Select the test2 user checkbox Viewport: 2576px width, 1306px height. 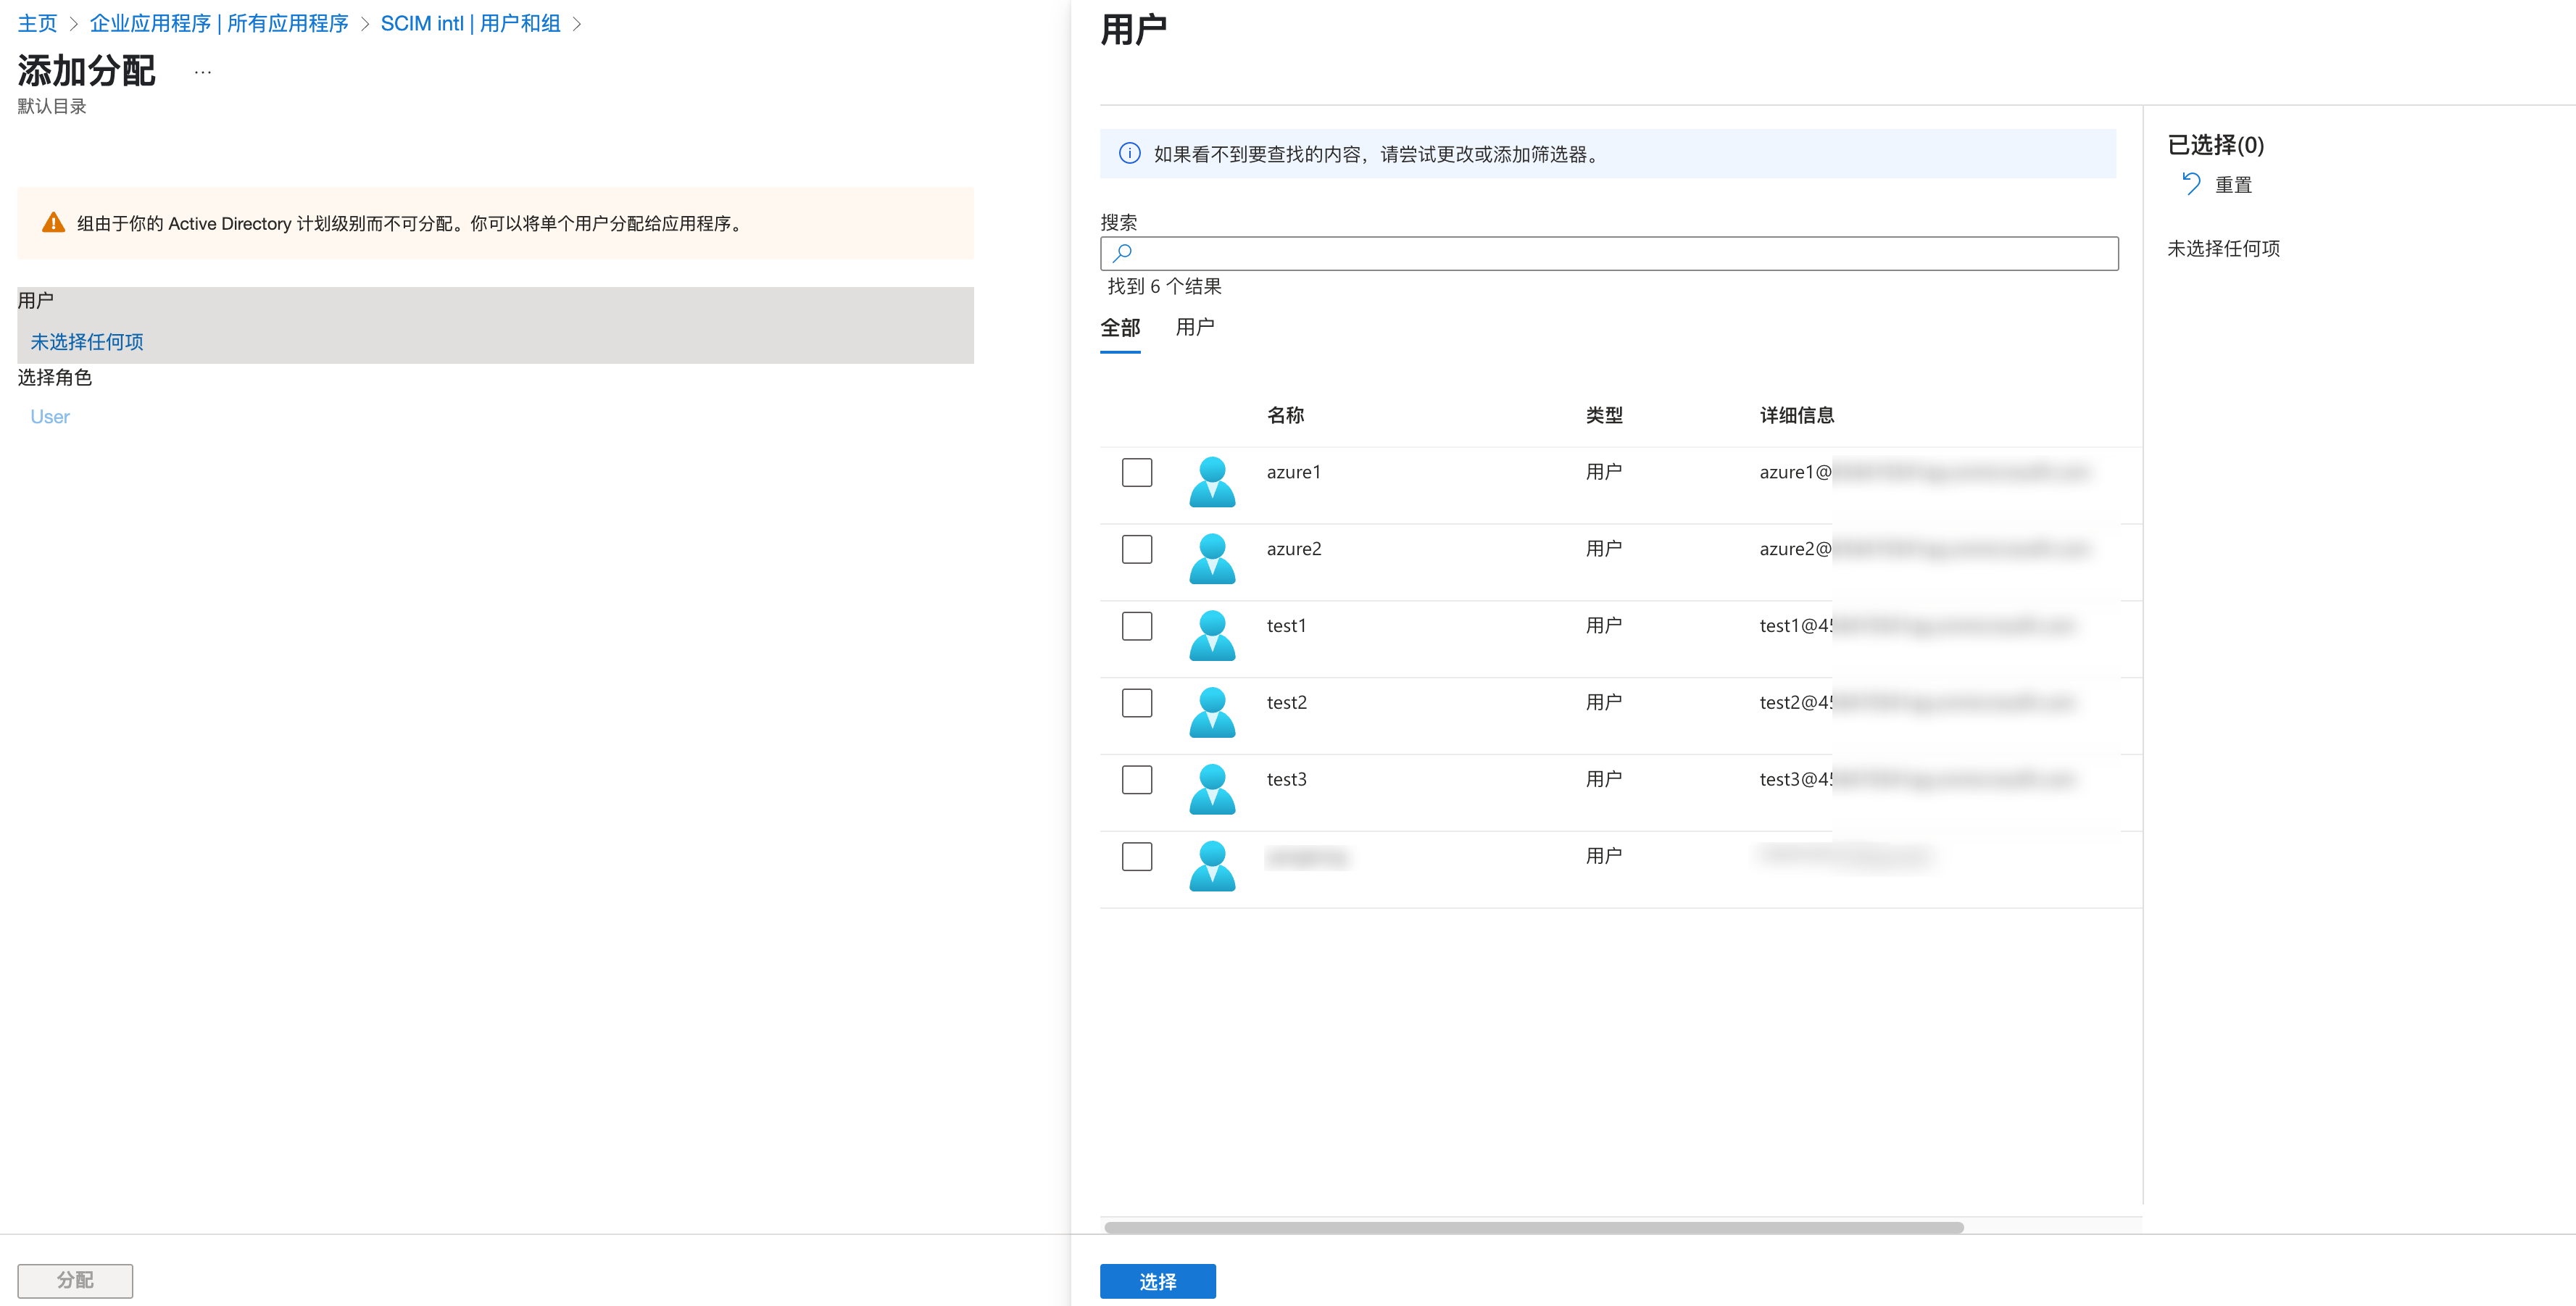coord(1136,702)
